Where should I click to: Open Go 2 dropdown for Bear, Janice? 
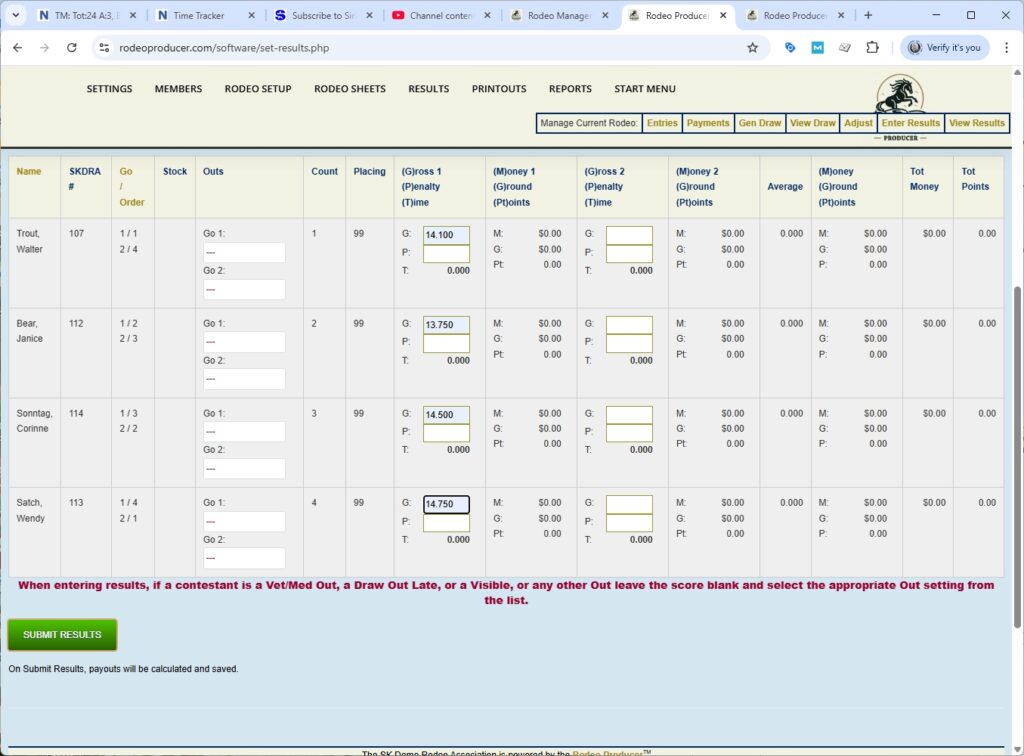click(x=243, y=378)
